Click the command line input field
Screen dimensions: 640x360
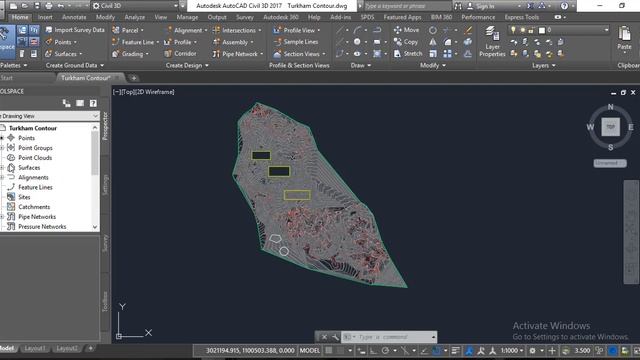[x=388, y=337]
